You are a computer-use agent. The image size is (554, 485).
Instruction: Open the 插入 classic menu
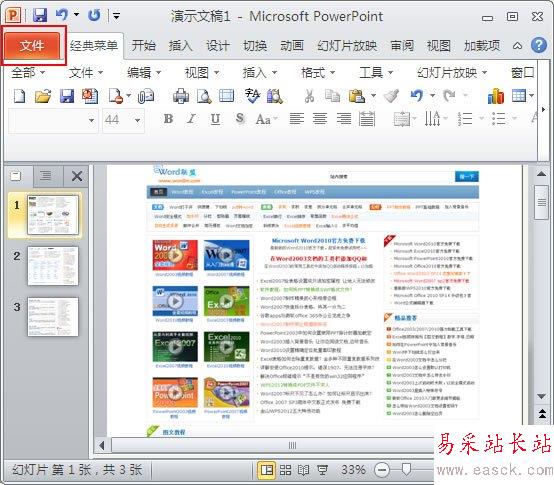260,72
